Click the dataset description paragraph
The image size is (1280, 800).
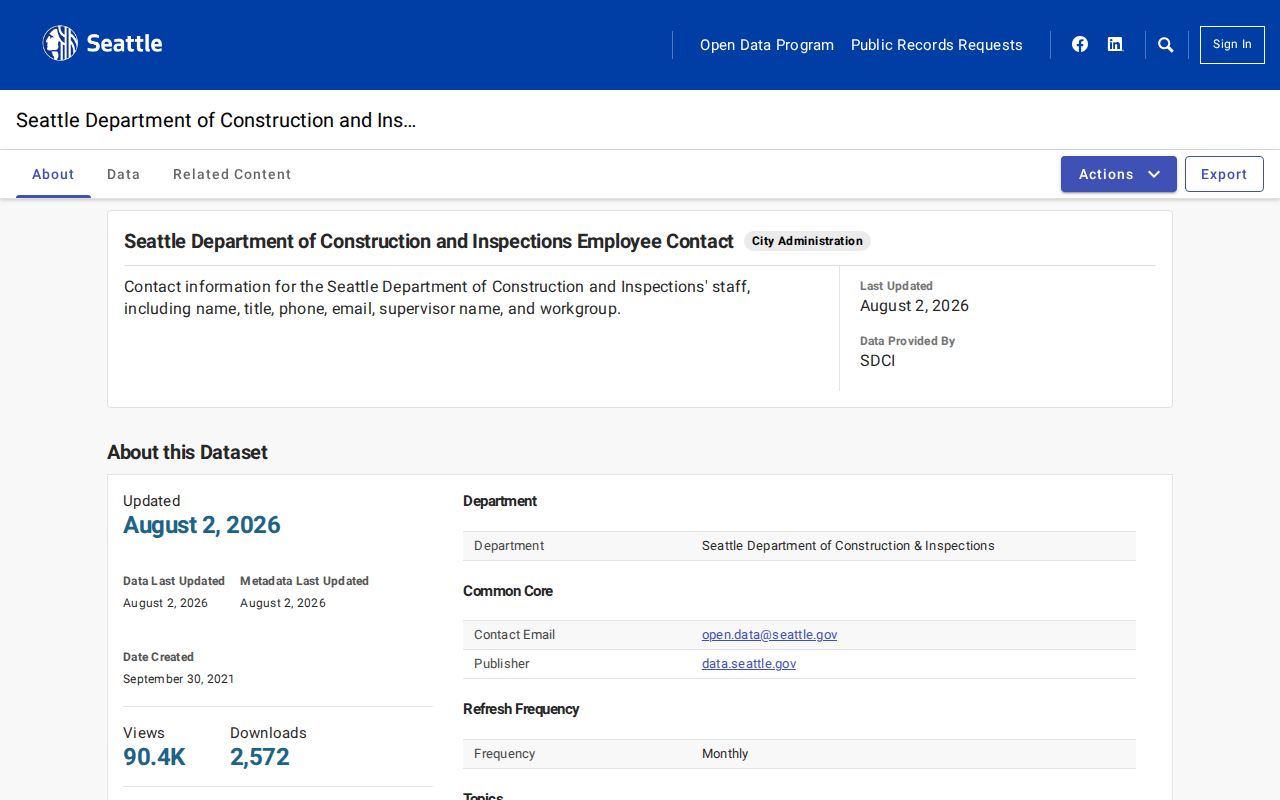(x=437, y=298)
